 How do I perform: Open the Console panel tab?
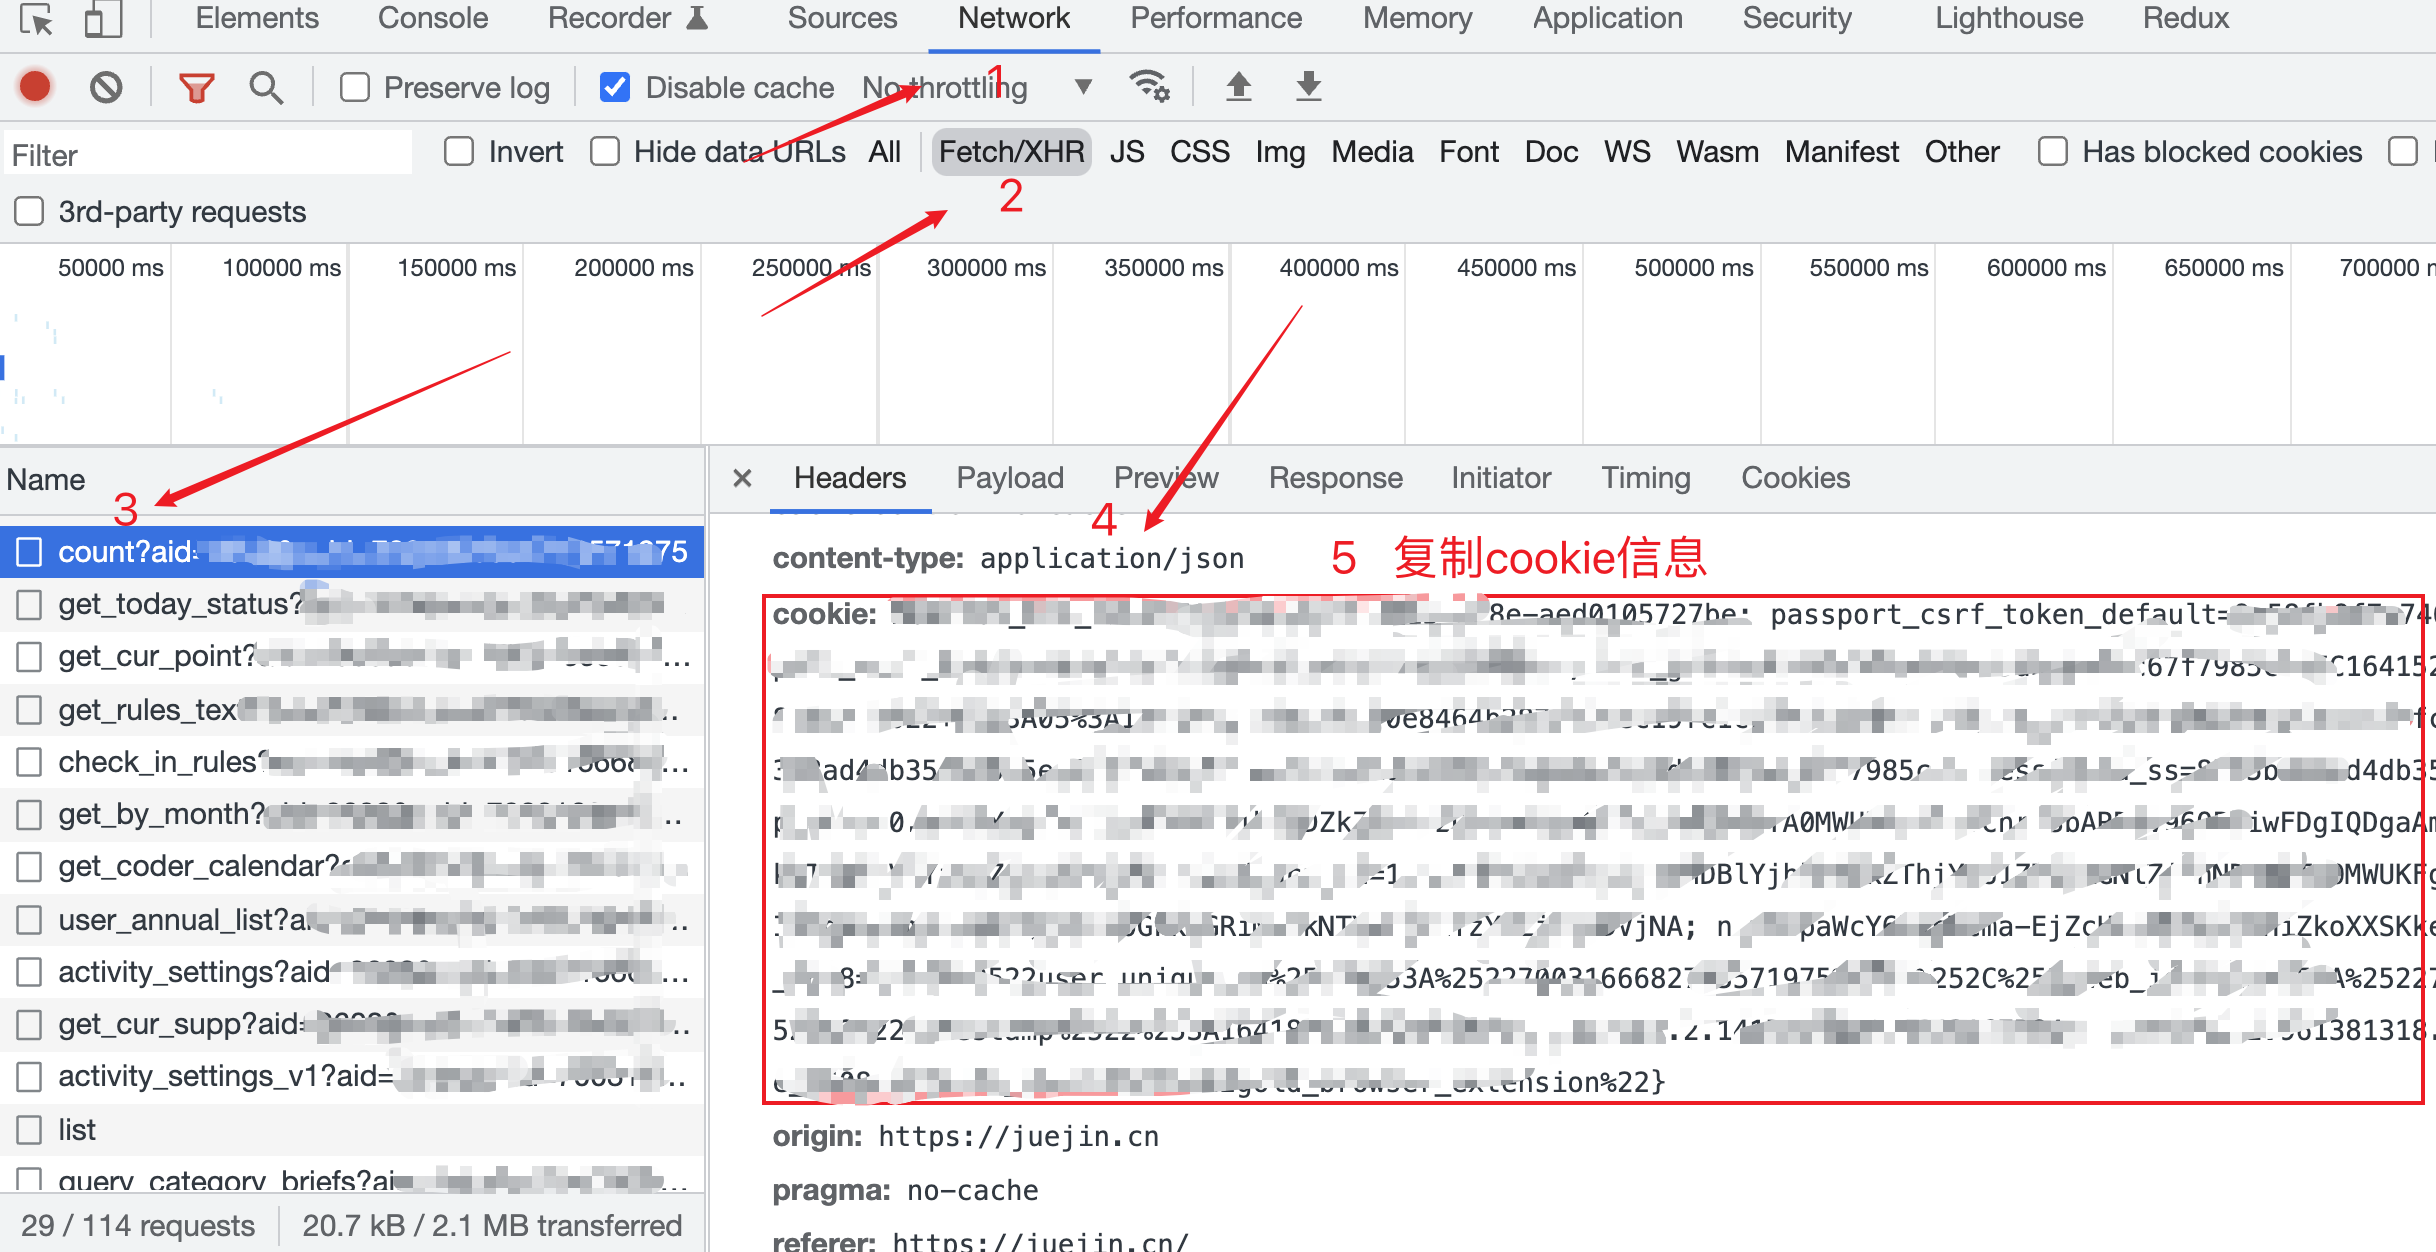pos(432,18)
